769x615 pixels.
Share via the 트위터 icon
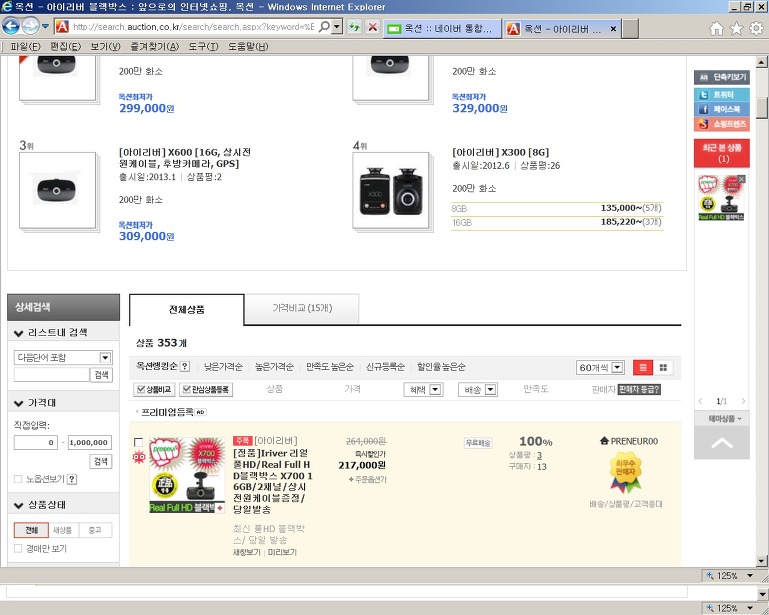pyautogui.click(x=721, y=95)
